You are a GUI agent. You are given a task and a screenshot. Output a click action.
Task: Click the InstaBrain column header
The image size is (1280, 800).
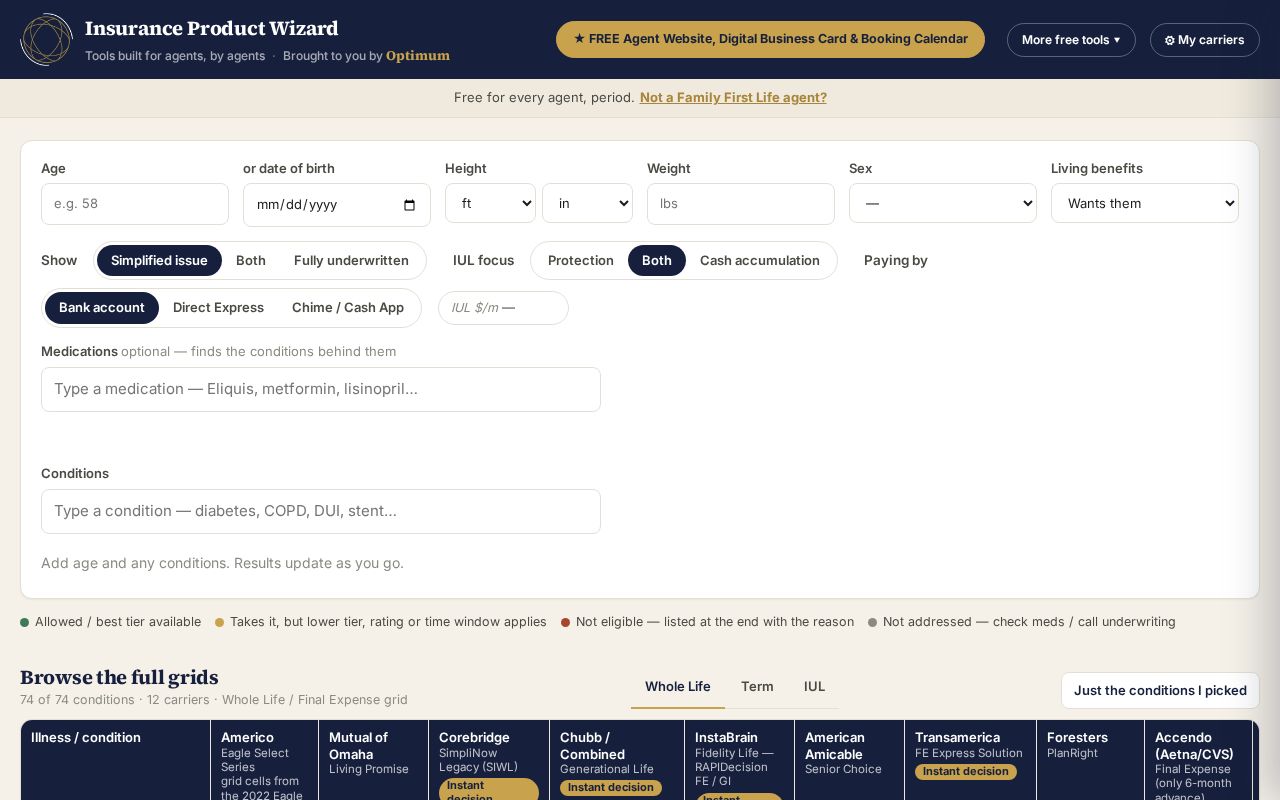[x=739, y=760]
